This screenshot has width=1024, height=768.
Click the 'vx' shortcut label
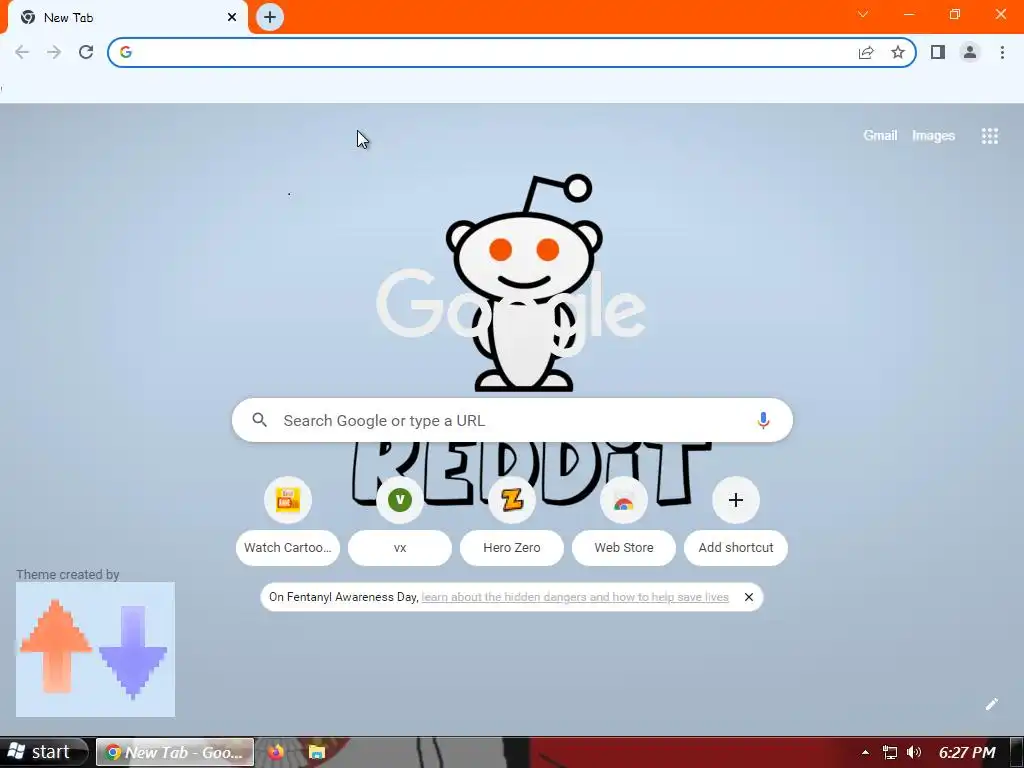tap(400, 547)
